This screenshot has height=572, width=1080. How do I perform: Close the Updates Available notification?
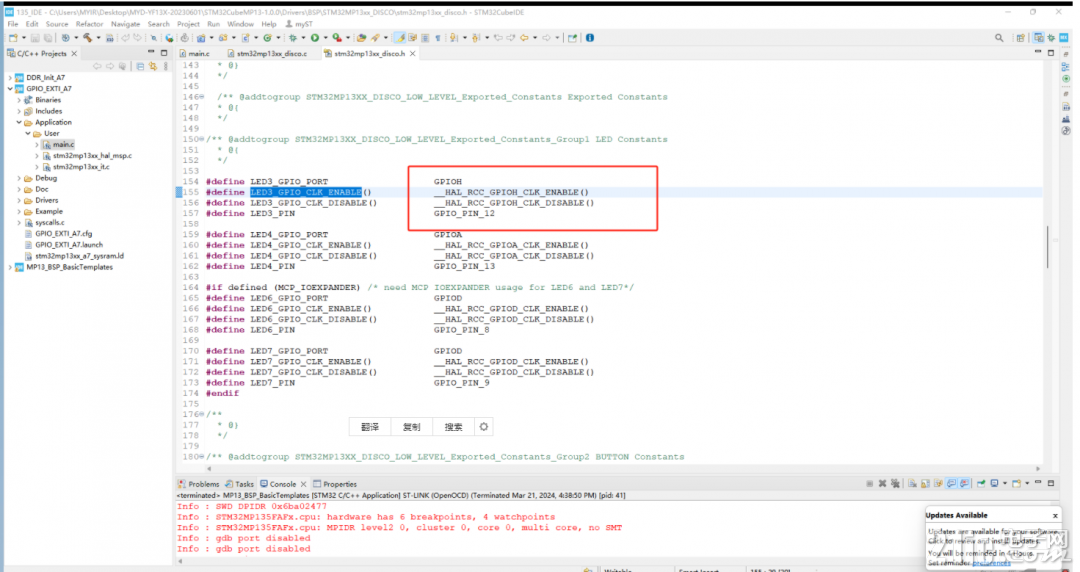pyautogui.click(x=1055, y=515)
